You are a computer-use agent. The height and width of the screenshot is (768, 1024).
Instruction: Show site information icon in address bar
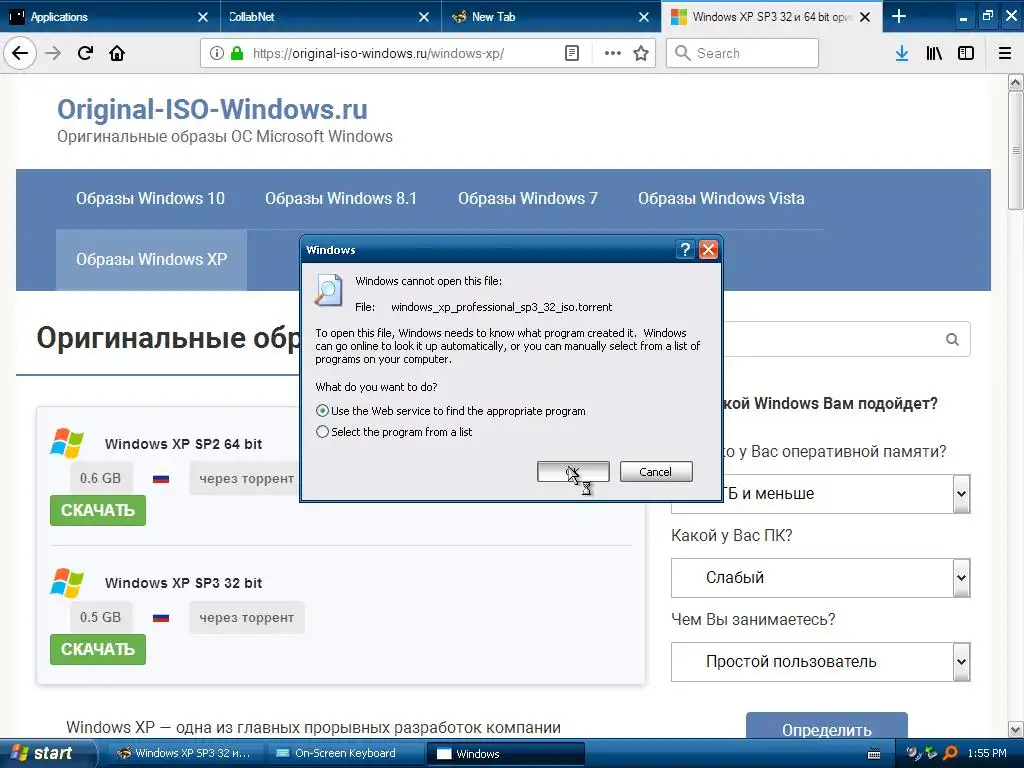(216, 53)
